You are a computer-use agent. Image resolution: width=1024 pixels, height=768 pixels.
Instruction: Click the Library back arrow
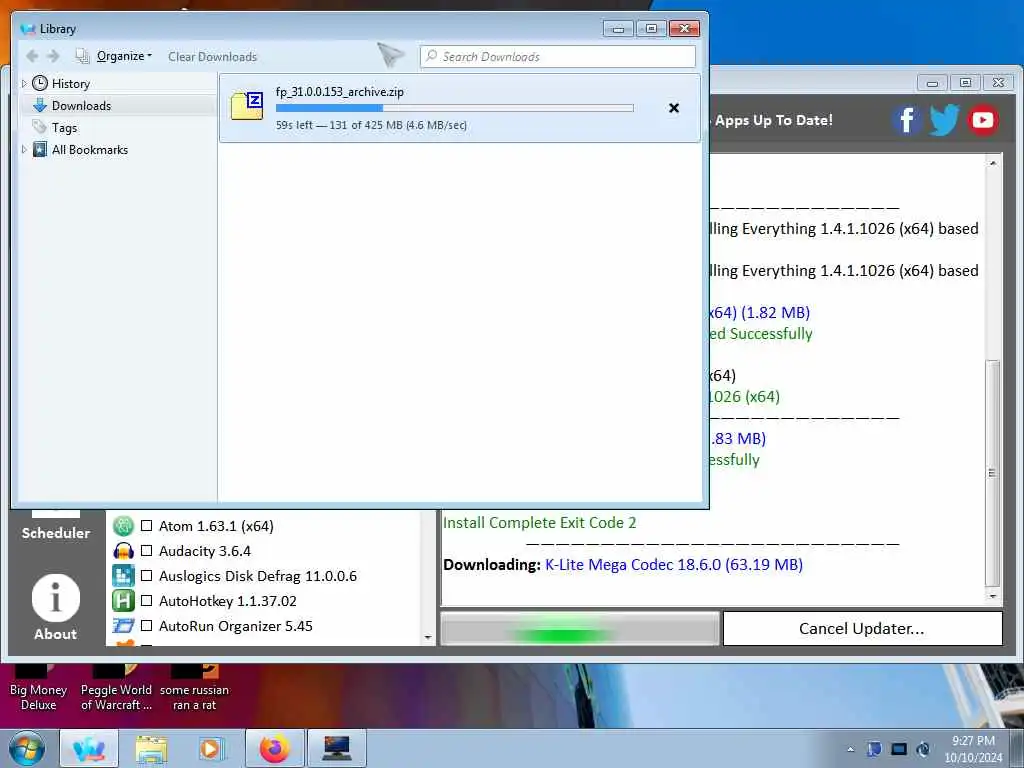[32, 57]
